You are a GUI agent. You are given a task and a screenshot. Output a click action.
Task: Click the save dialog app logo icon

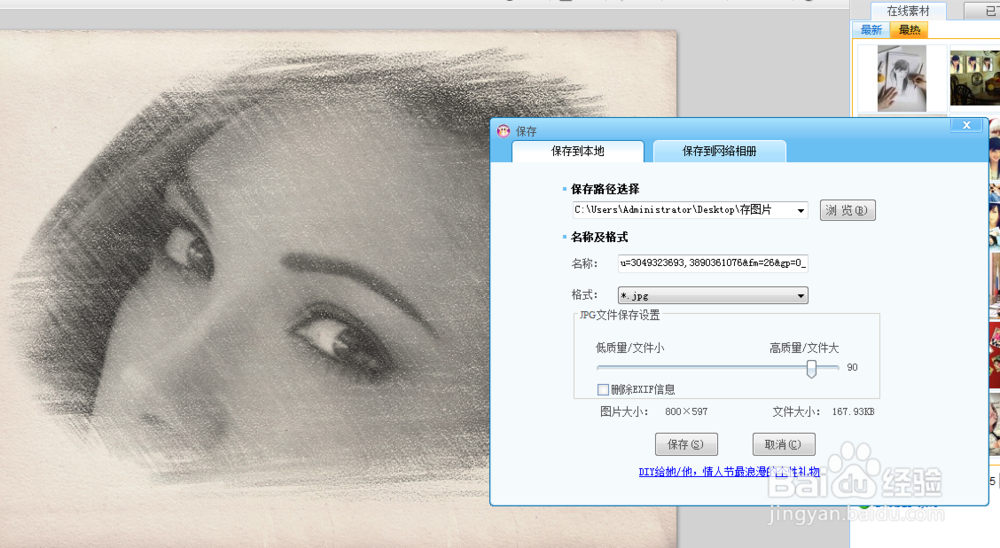(503, 131)
